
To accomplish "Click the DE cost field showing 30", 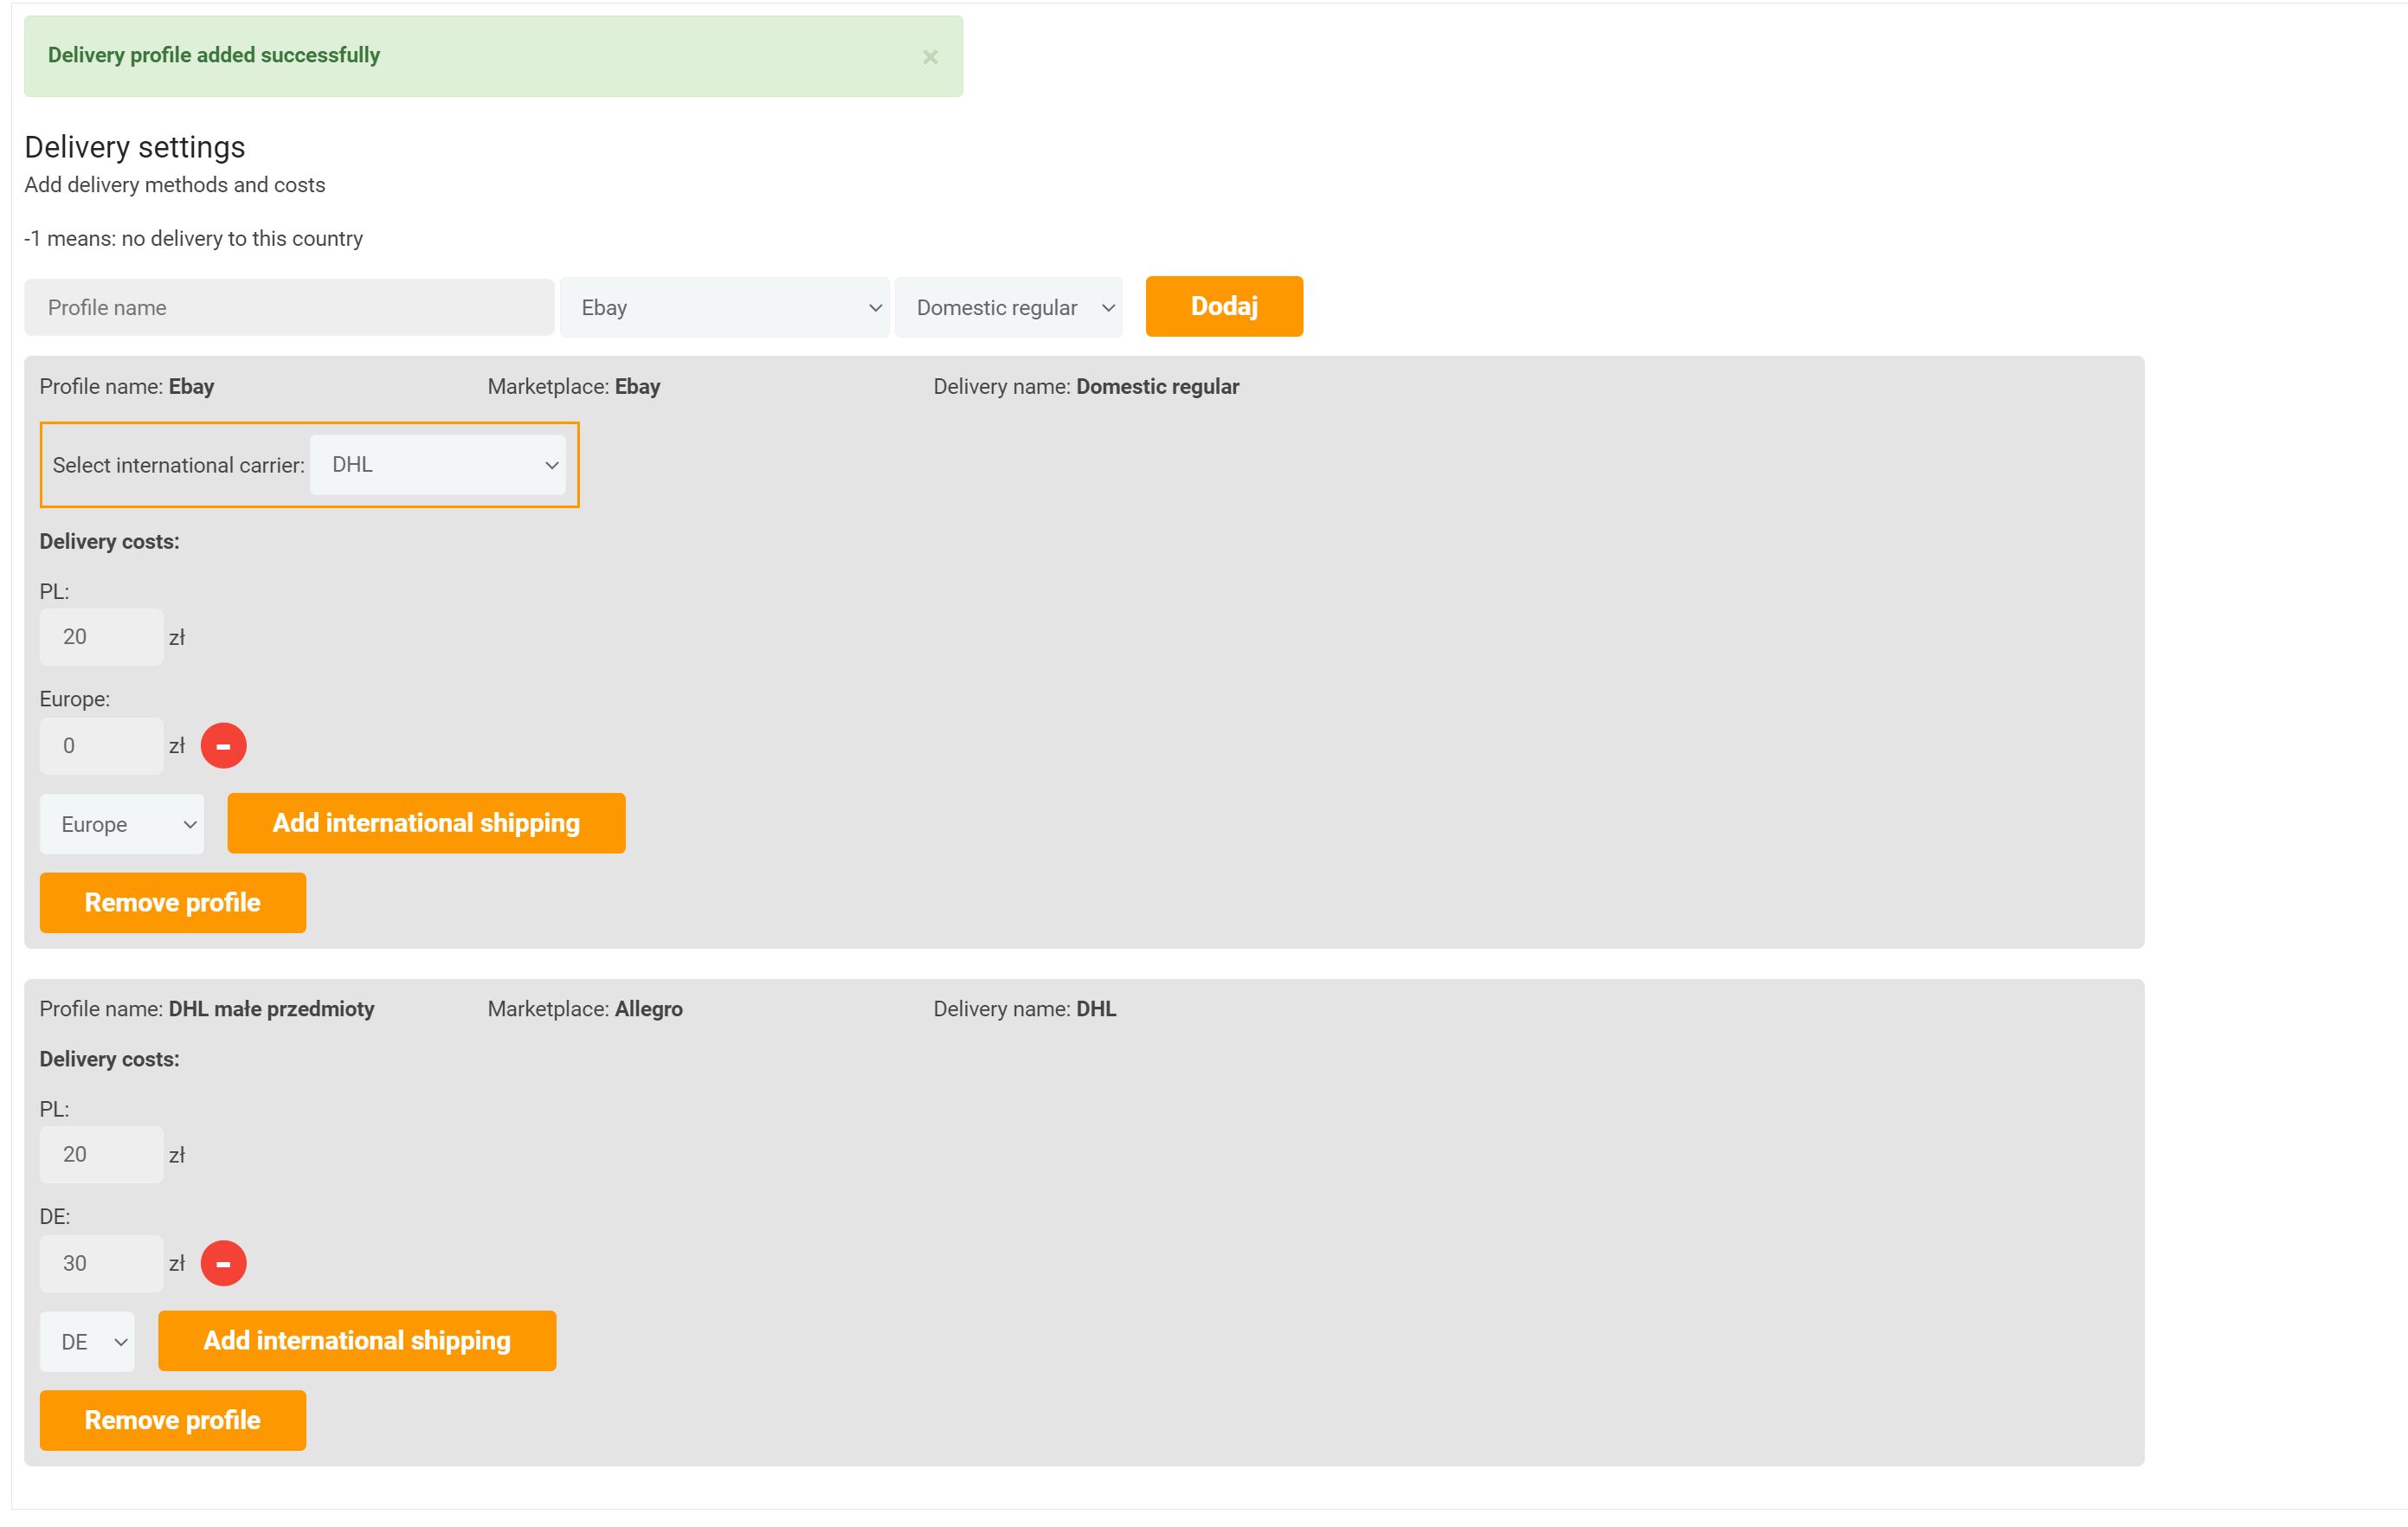I will pos(101,1263).
